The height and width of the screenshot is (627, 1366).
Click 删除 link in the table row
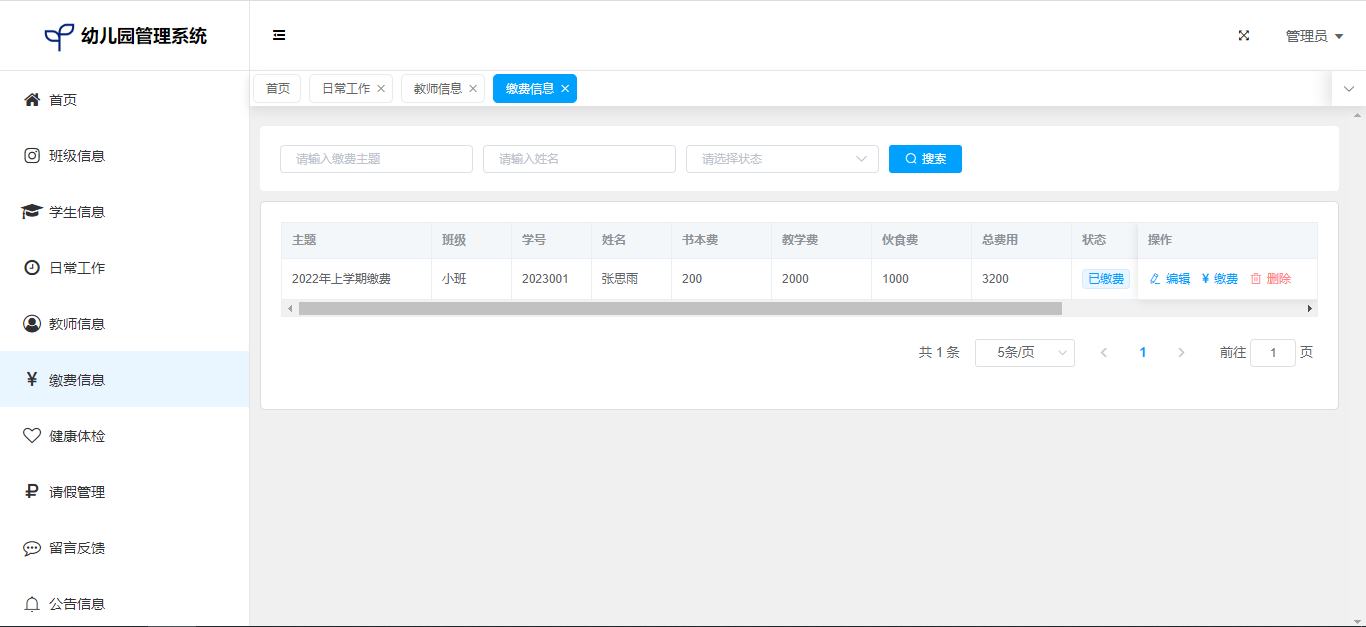click(x=1271, y=279)
